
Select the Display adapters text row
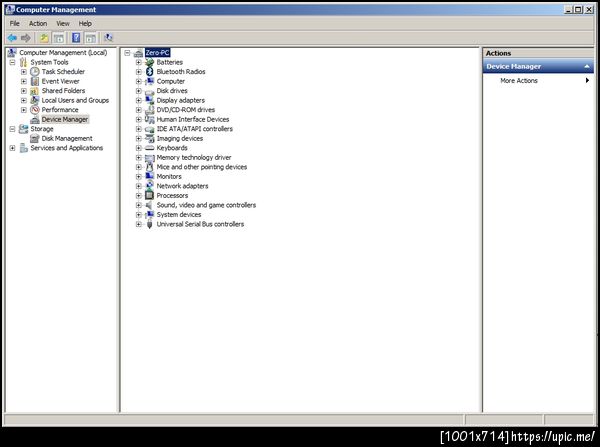[x=181, y=100]
